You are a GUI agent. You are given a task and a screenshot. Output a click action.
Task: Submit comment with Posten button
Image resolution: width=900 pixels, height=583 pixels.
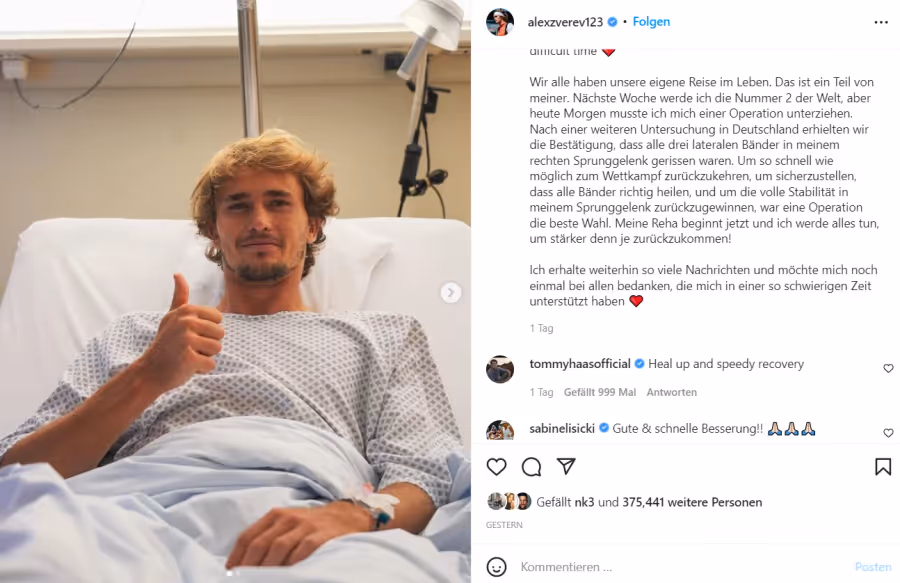pos(873,567)
